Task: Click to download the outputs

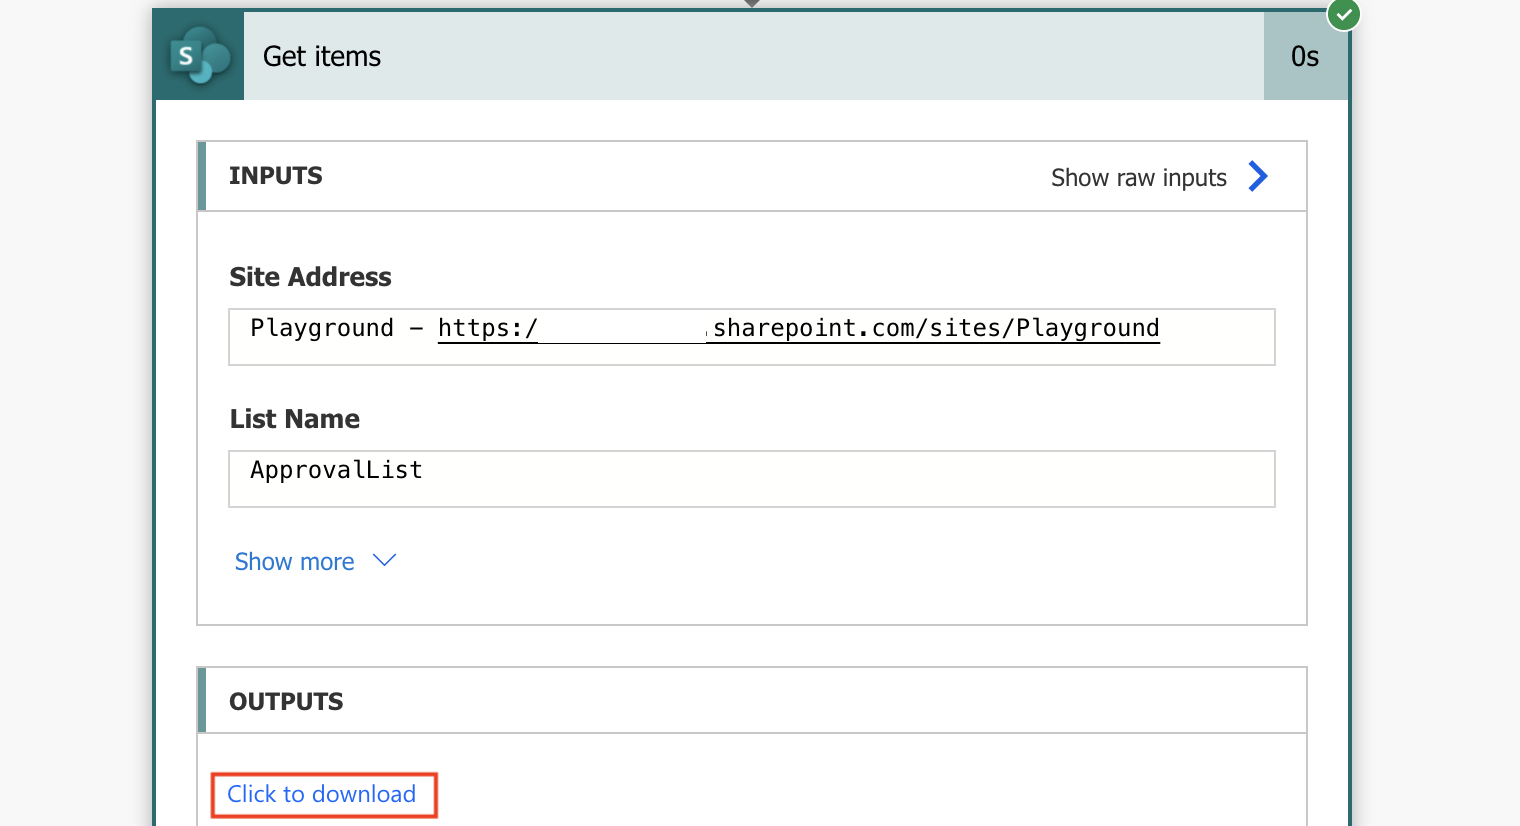Action: (x=322, y=794)
